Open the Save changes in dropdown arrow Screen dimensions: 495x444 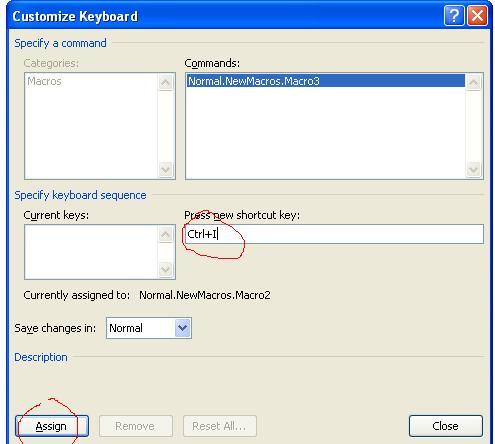pos(182,328)
